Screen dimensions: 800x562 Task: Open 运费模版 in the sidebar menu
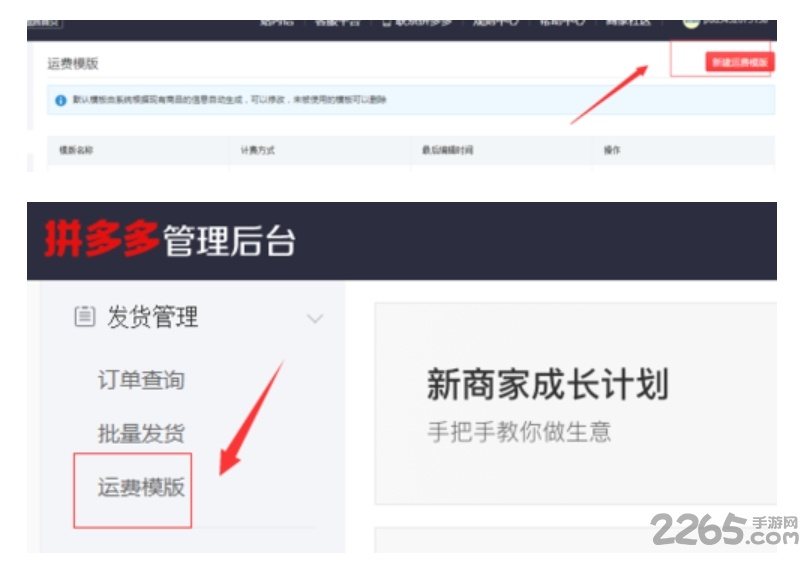pyautogui.click(x=141, y=488)
